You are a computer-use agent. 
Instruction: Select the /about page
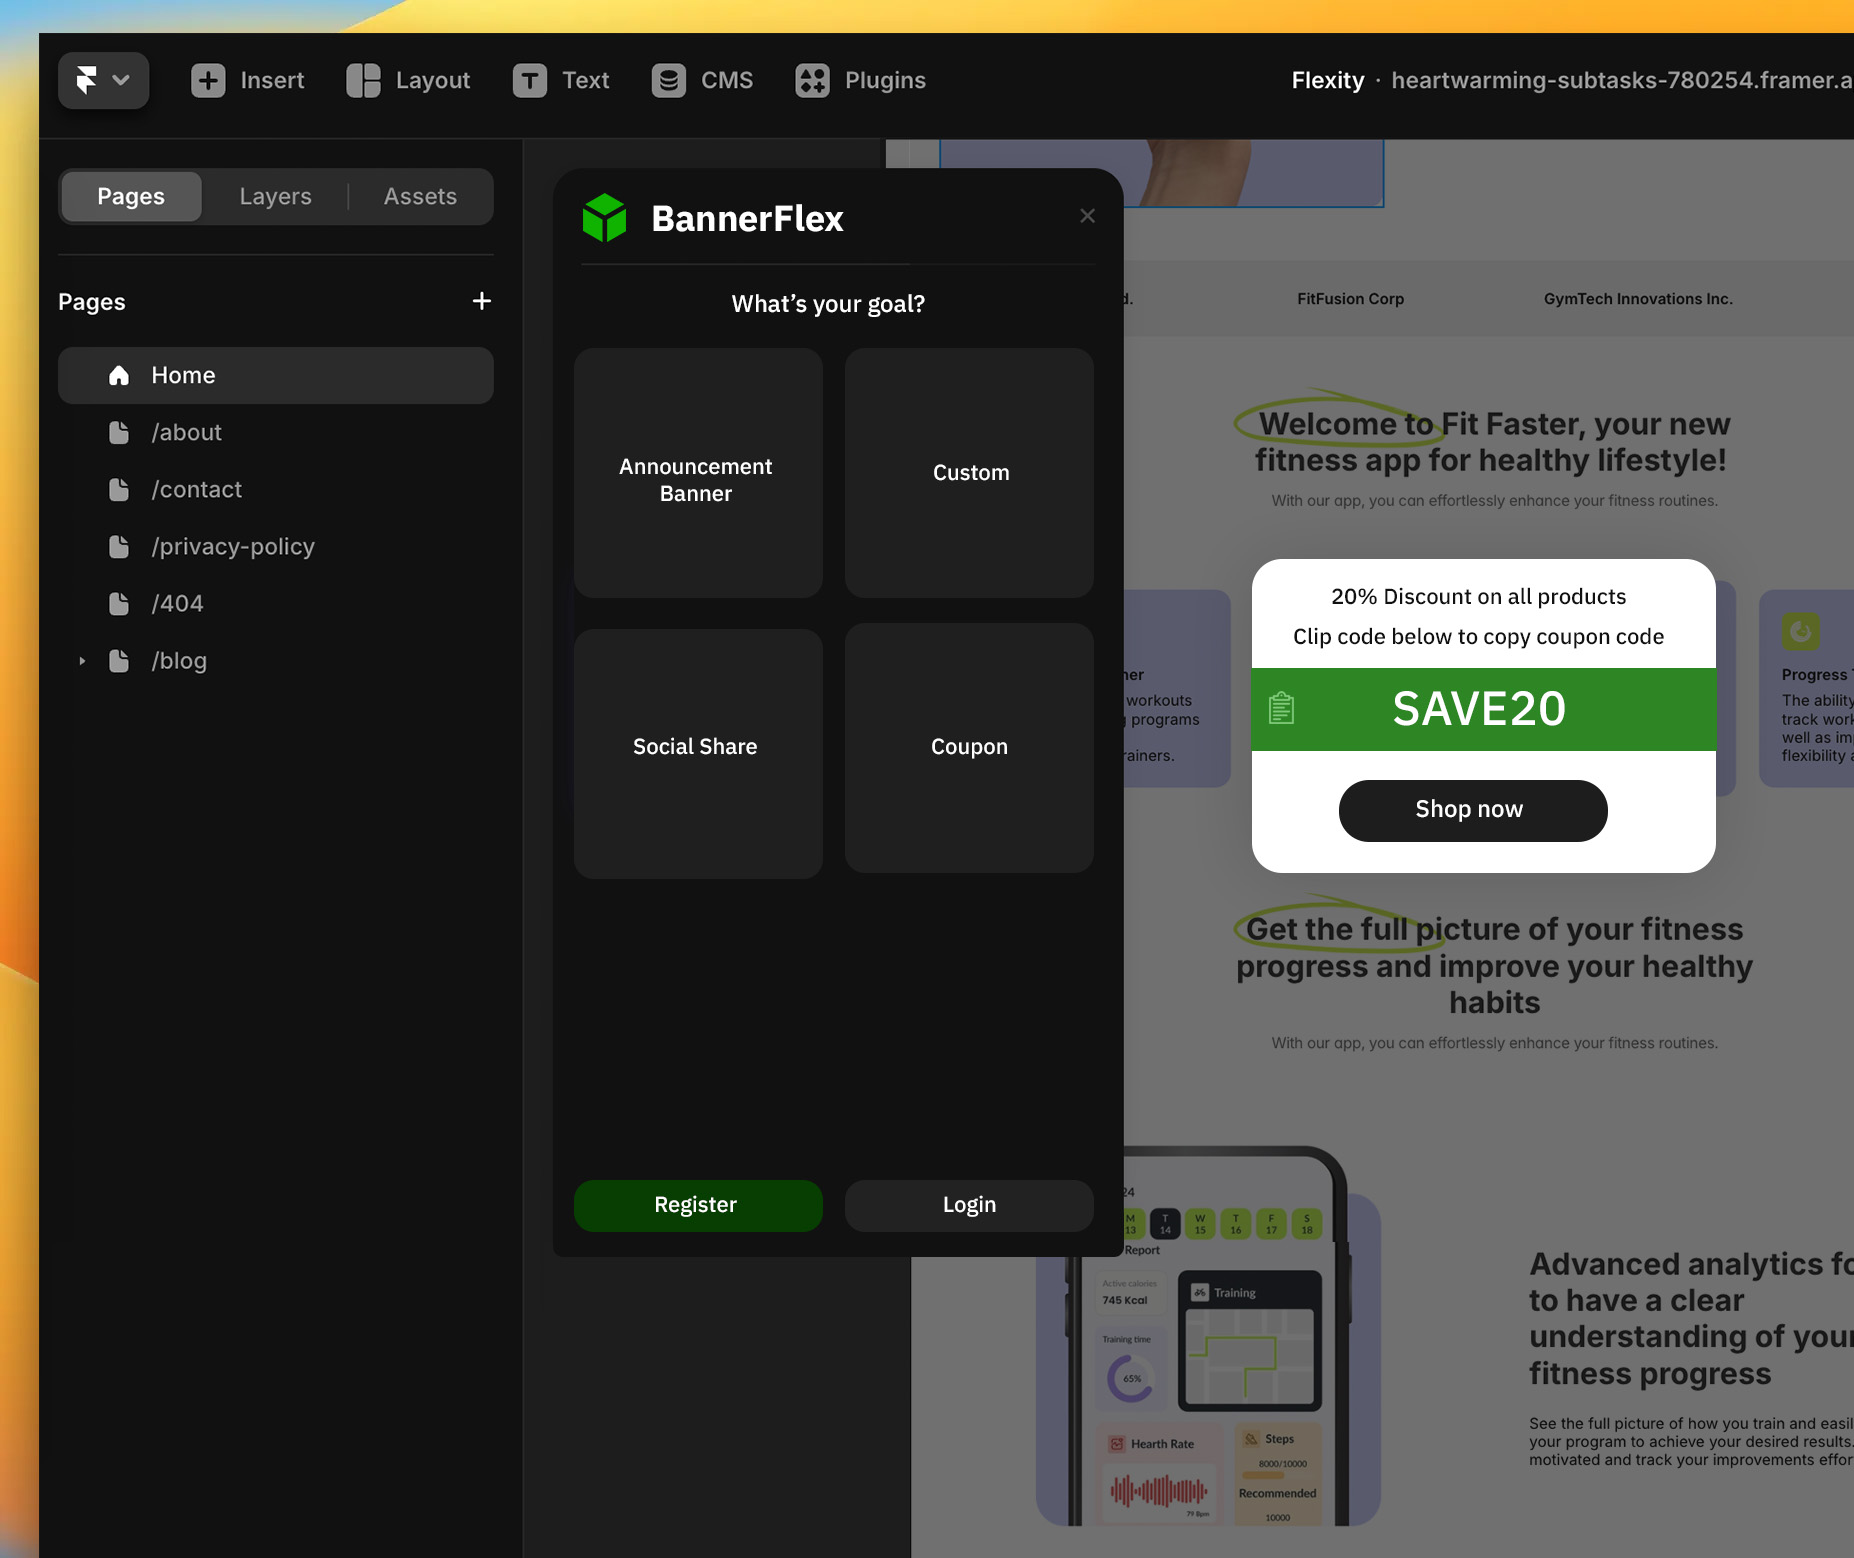coord(276,432)
